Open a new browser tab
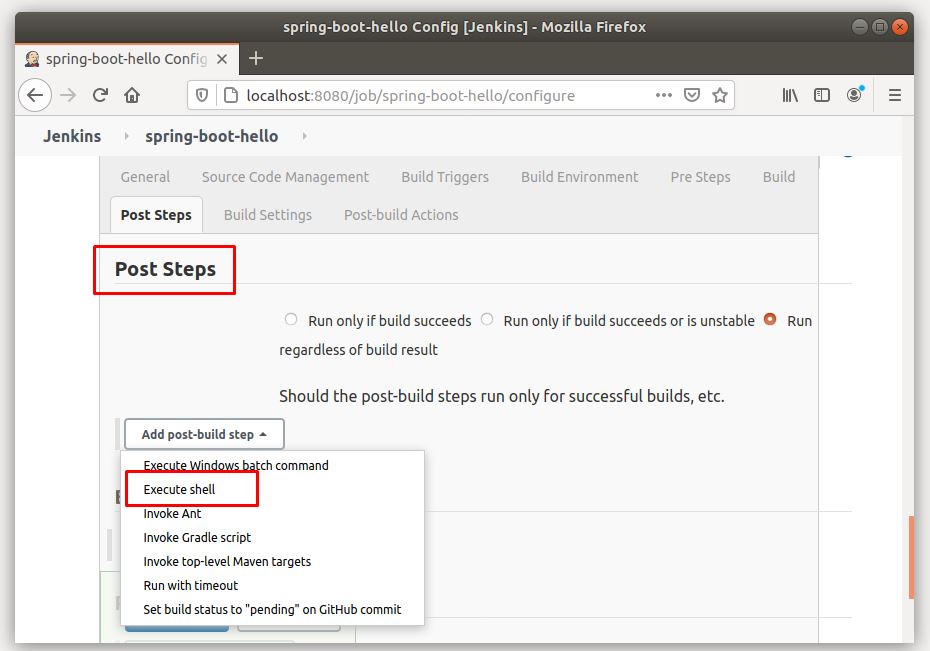The height and width of the screenshot is (651, 930). point(256,58)
